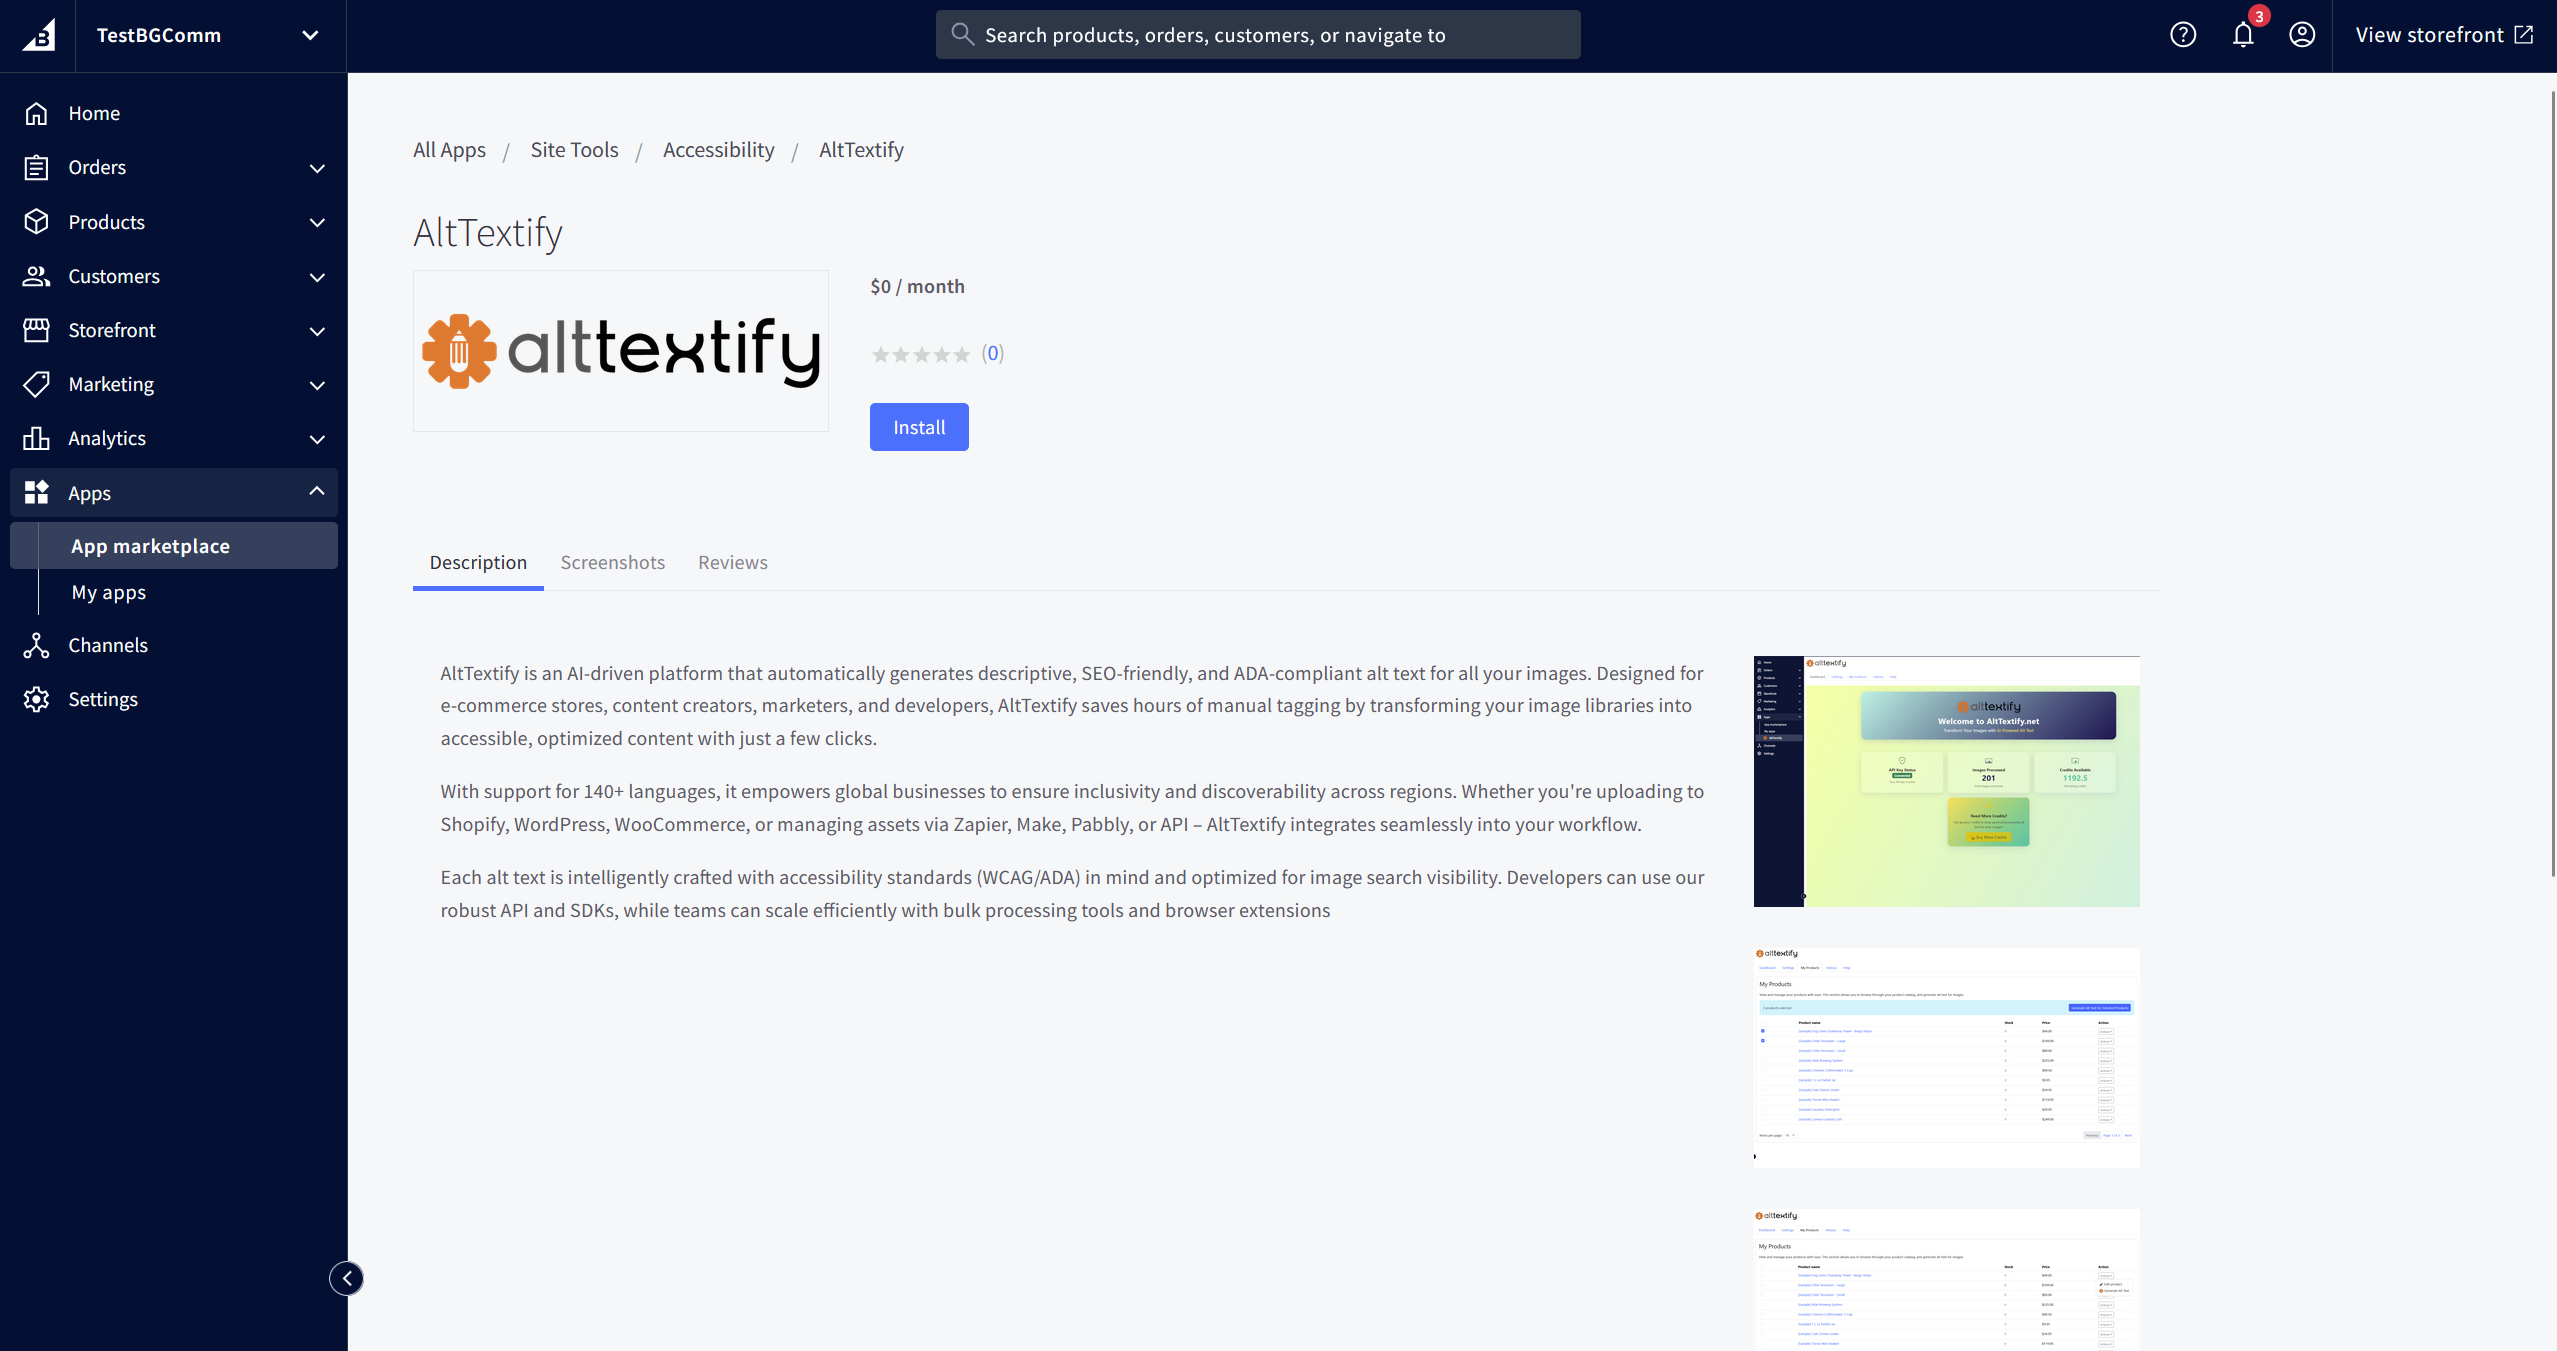
Task: Click the Home icon in sidebar
Action: pyautogui.click(x=36, y=113)
